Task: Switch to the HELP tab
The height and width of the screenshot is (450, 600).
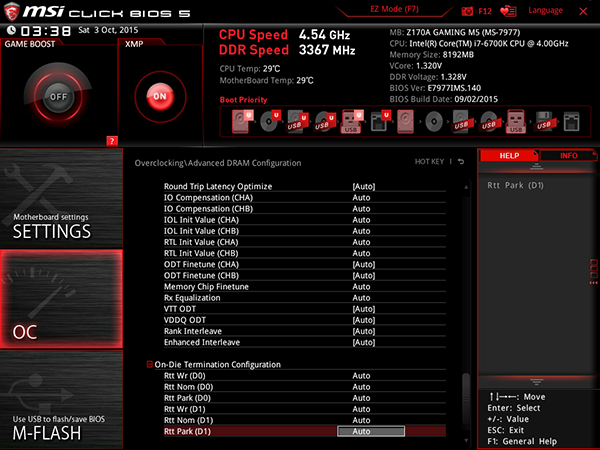Action: pyautogui.click(x=509, y=156)
